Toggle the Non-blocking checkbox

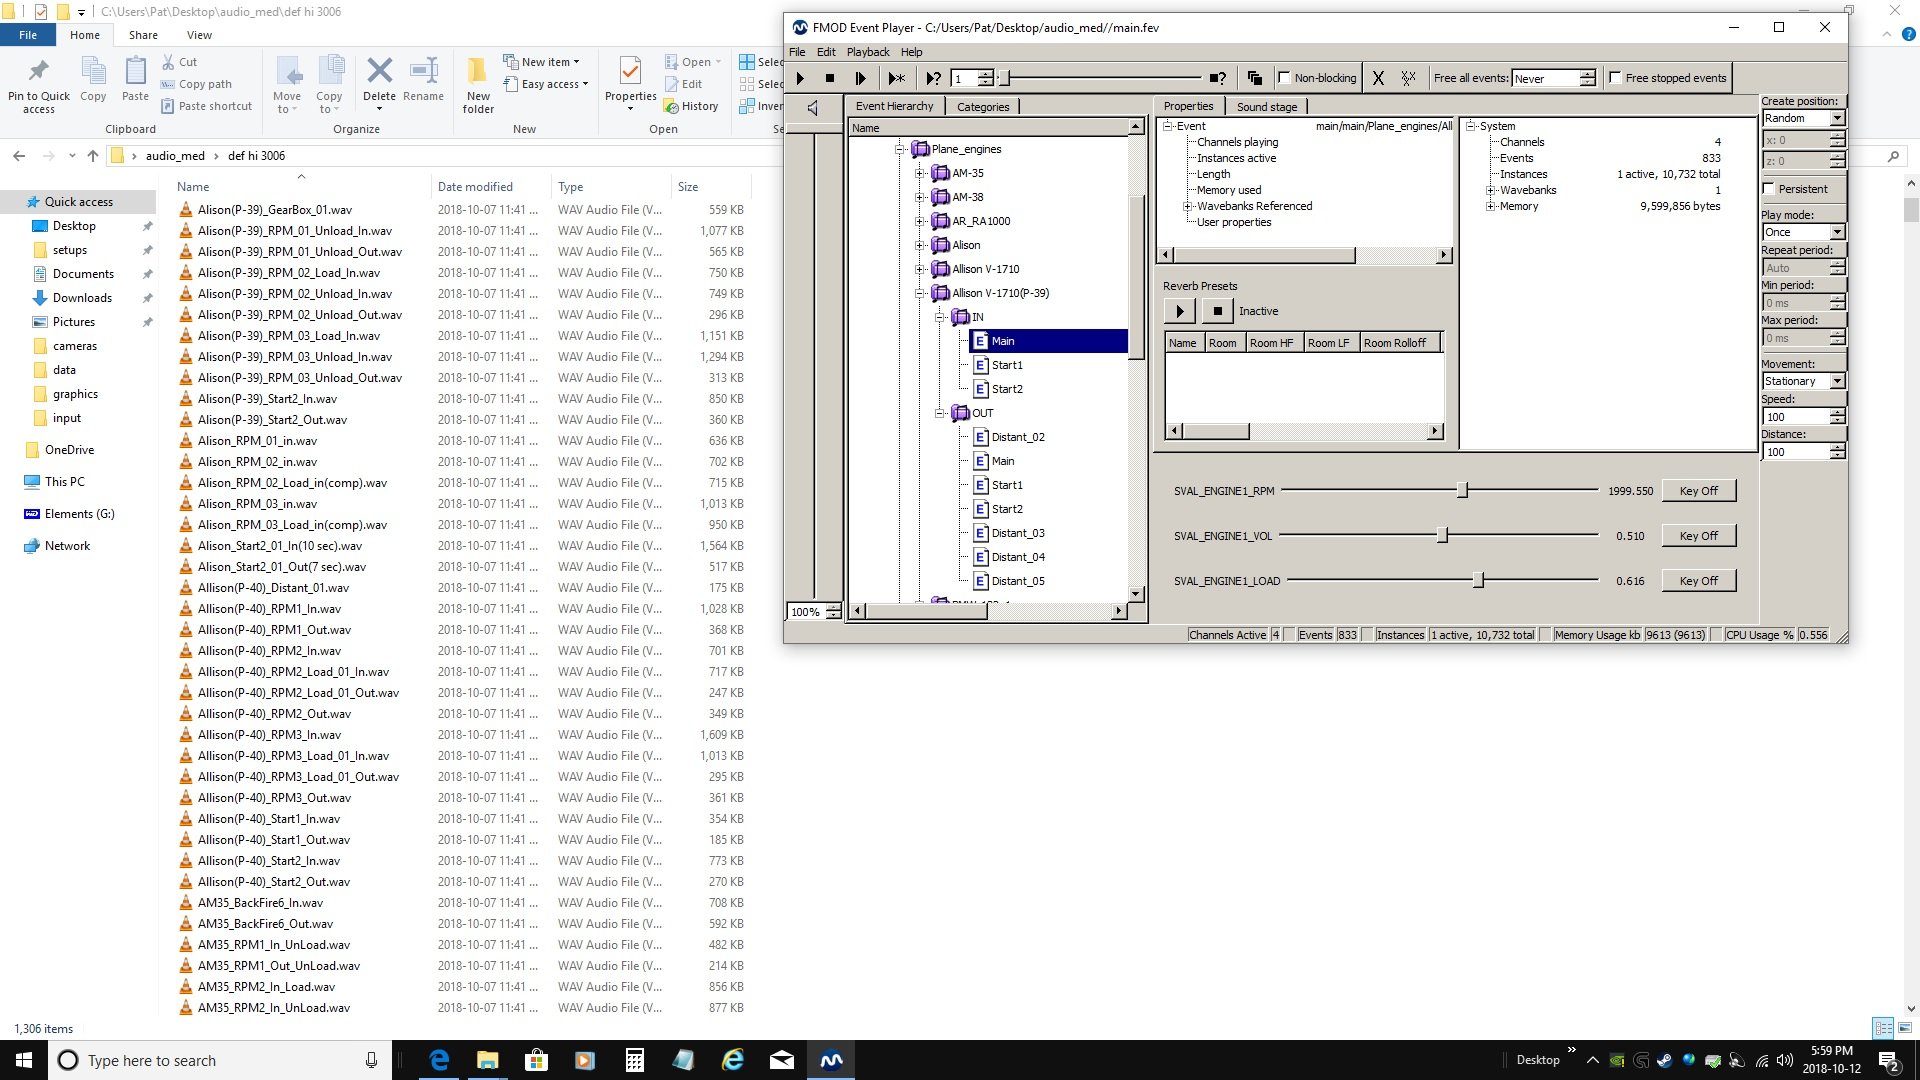1285,78
